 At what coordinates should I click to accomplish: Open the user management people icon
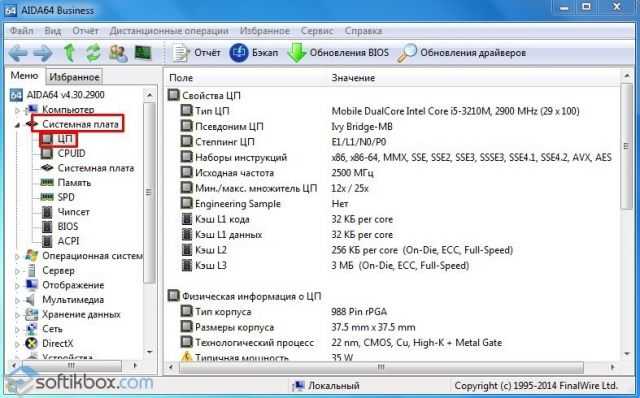click(x=118, y=53)
